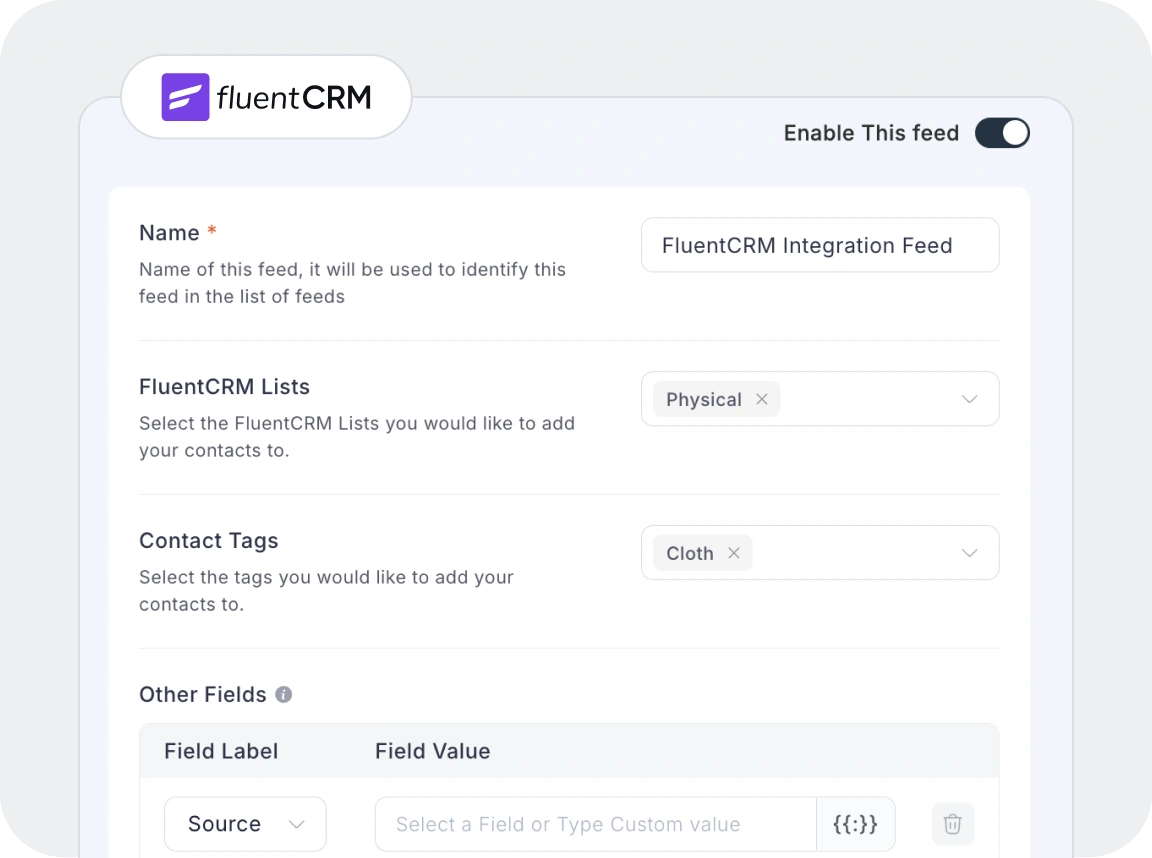Click the Field Label column header
Viewport: 1152px width, 858px height.
pos(221,751)
